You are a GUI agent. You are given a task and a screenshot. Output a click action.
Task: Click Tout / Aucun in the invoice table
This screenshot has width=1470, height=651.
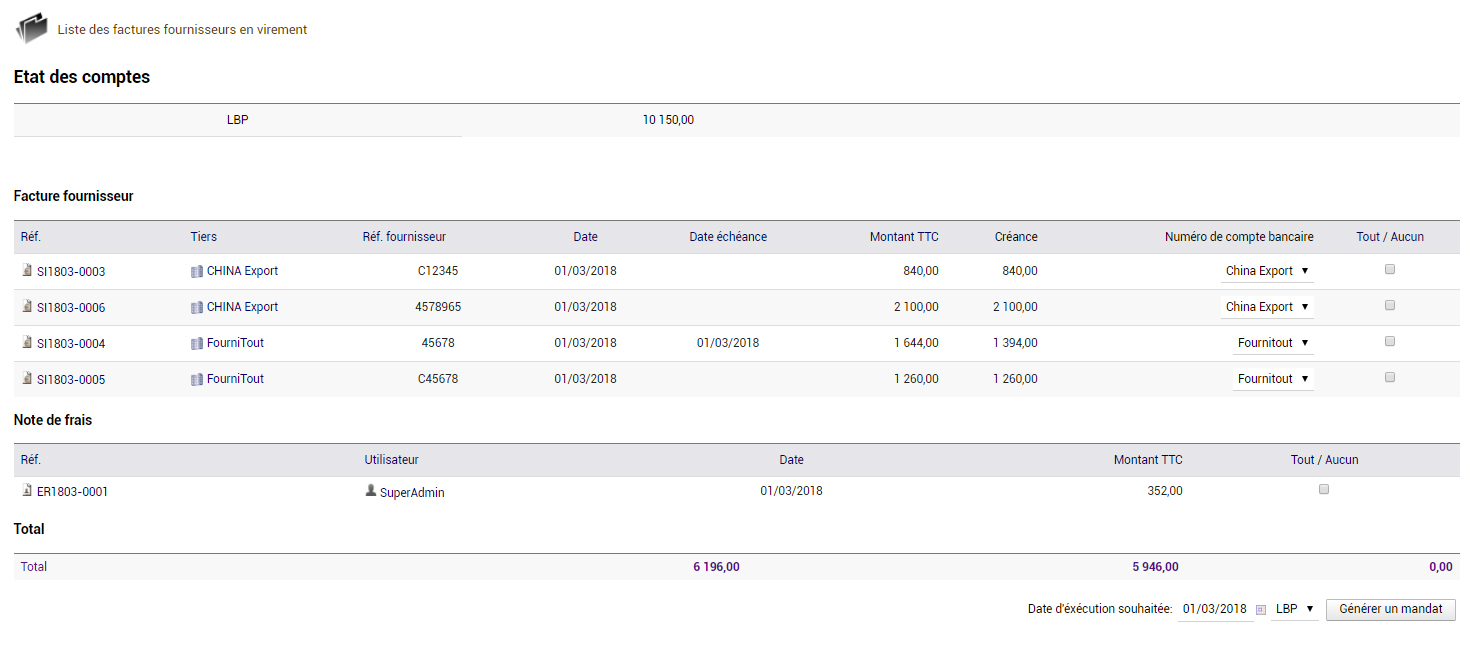(x=1390, y=237)
